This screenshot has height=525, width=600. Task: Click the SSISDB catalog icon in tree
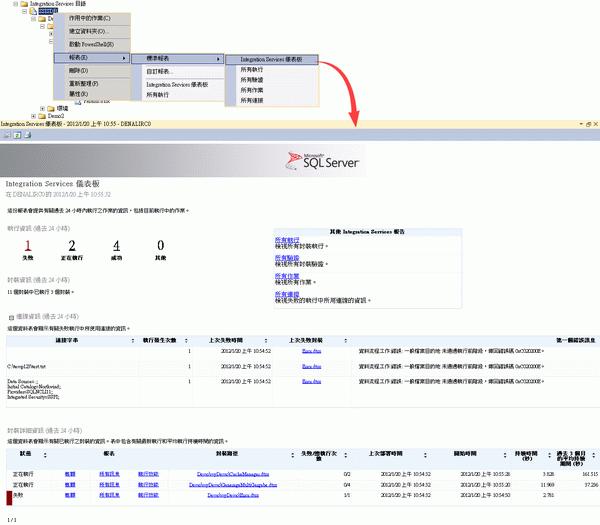[33, 11]
